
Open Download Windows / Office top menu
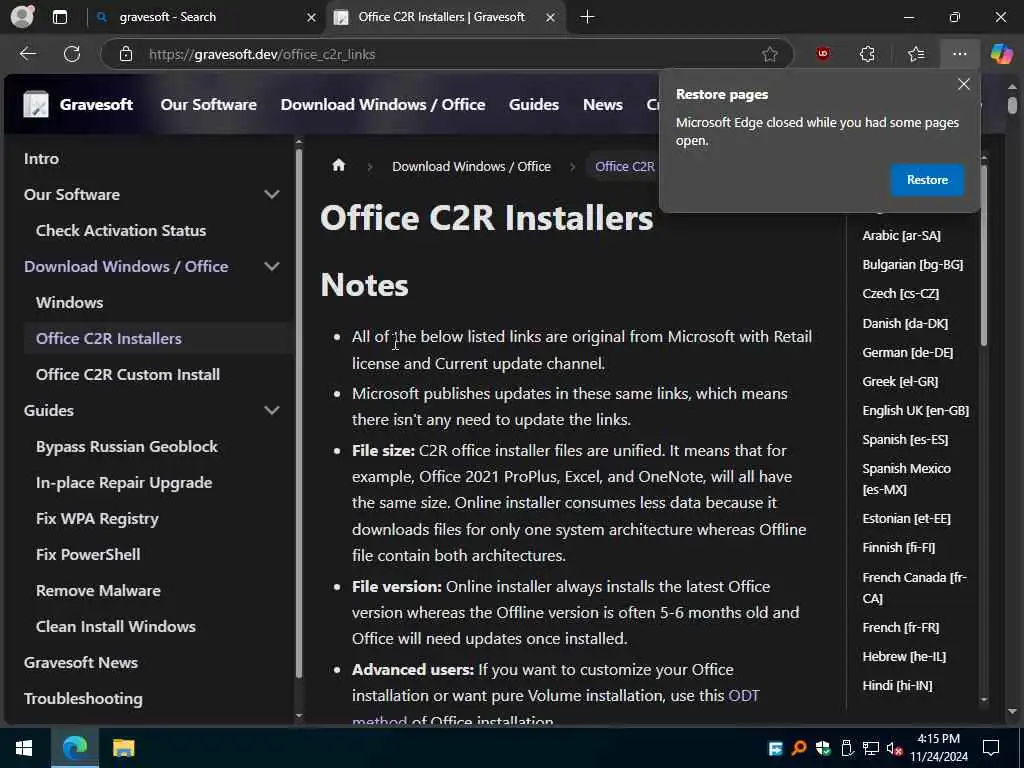tap(383, 104)
